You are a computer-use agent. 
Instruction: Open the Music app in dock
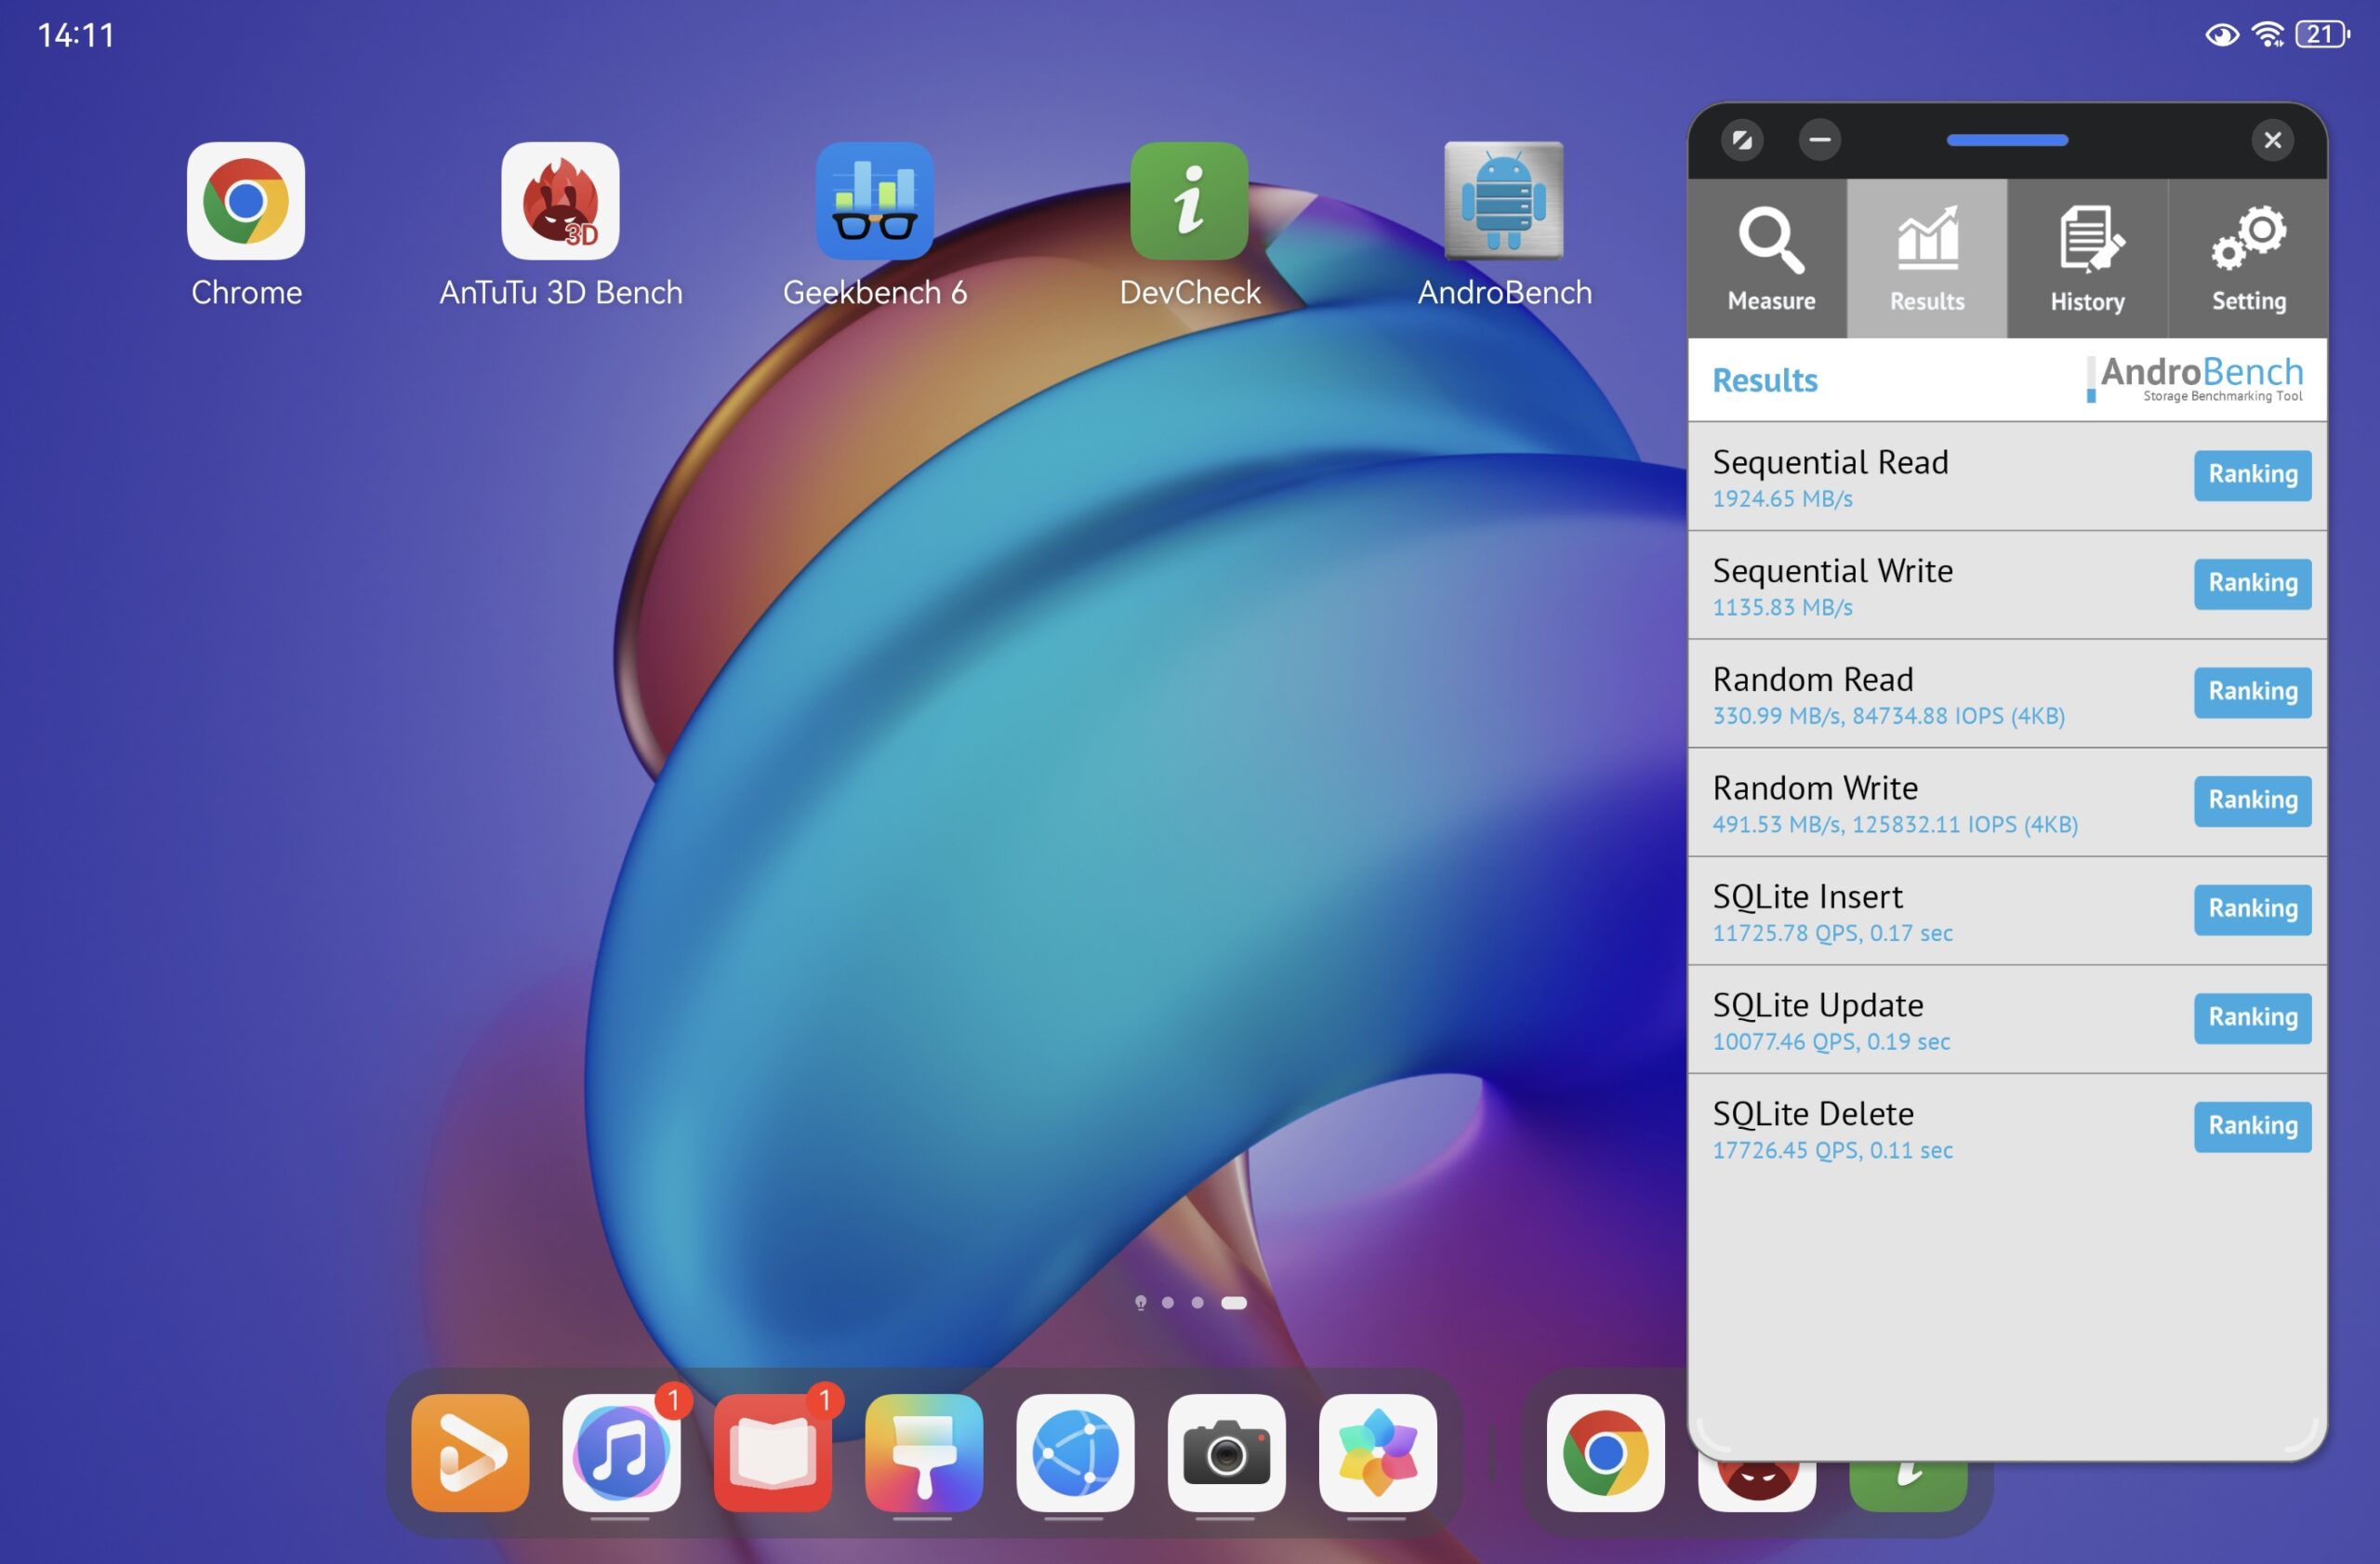point(621,1452)
